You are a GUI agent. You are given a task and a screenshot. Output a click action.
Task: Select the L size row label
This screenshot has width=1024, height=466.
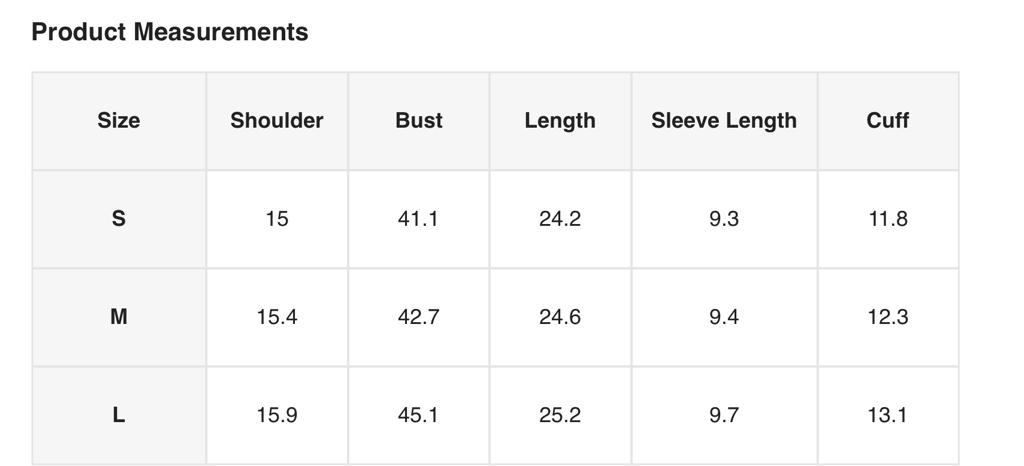pos(118,415)
